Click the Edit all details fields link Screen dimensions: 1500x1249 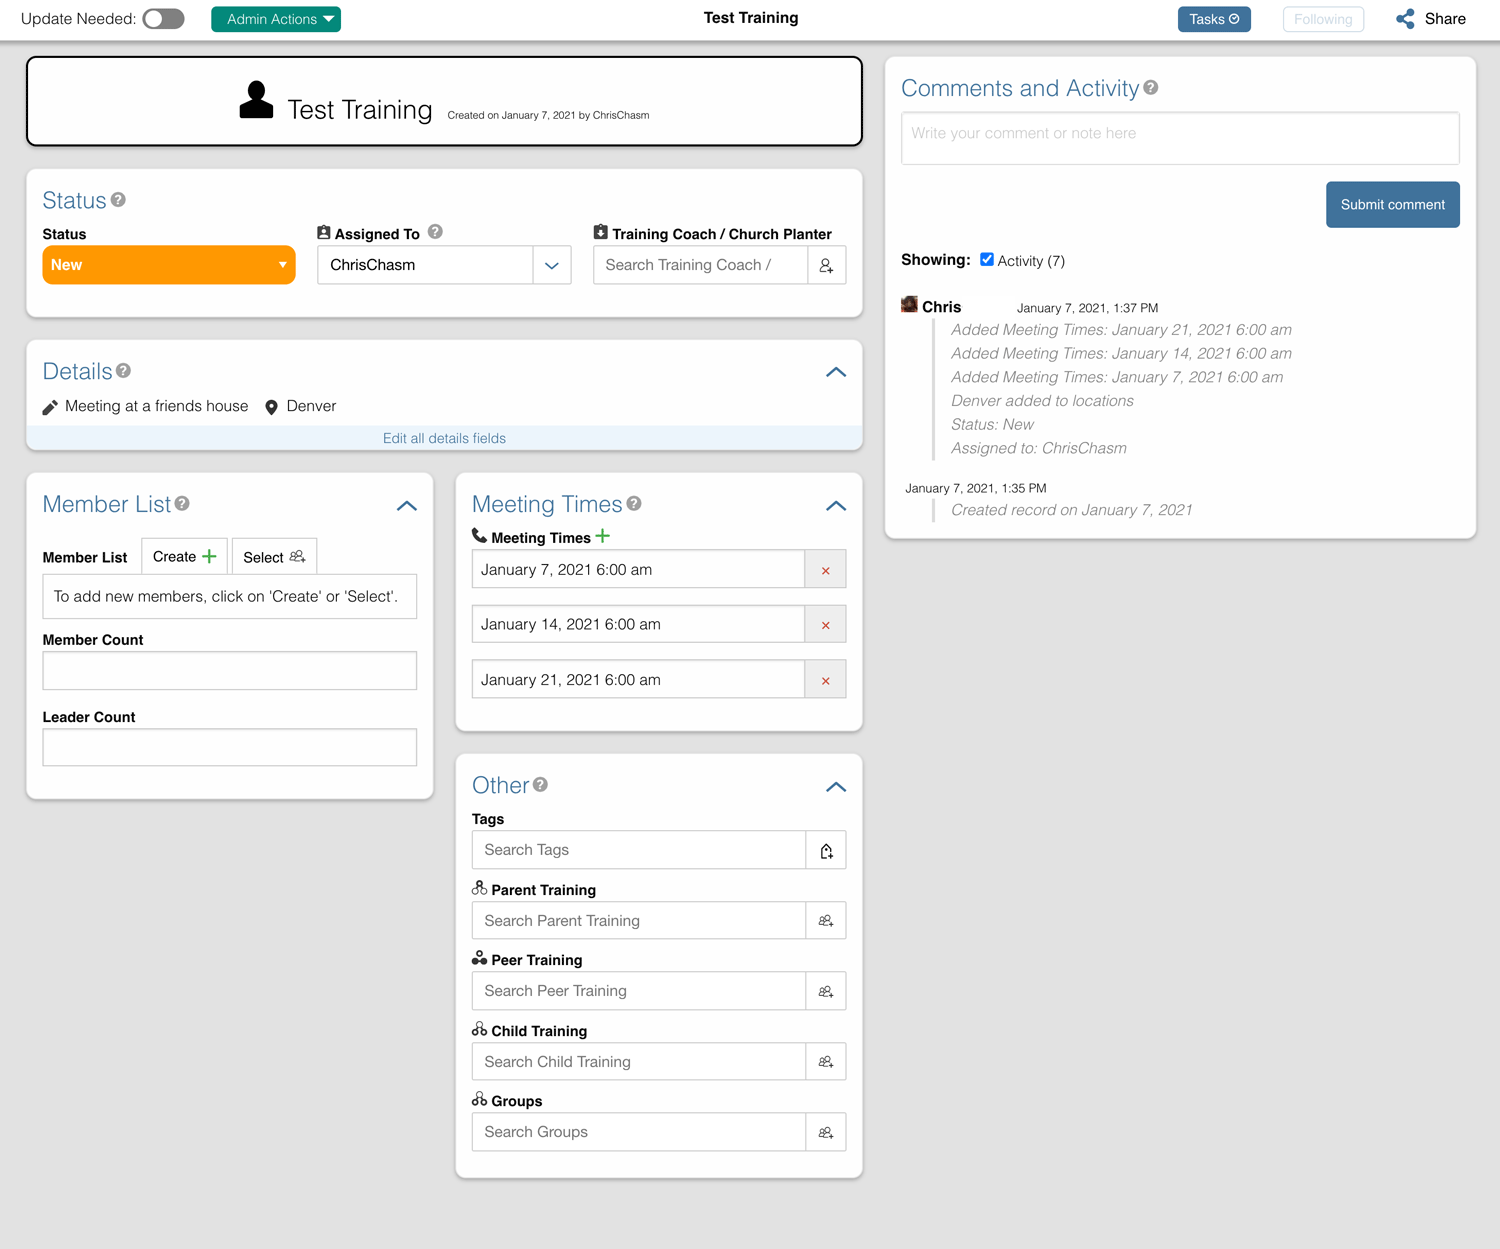444,438
